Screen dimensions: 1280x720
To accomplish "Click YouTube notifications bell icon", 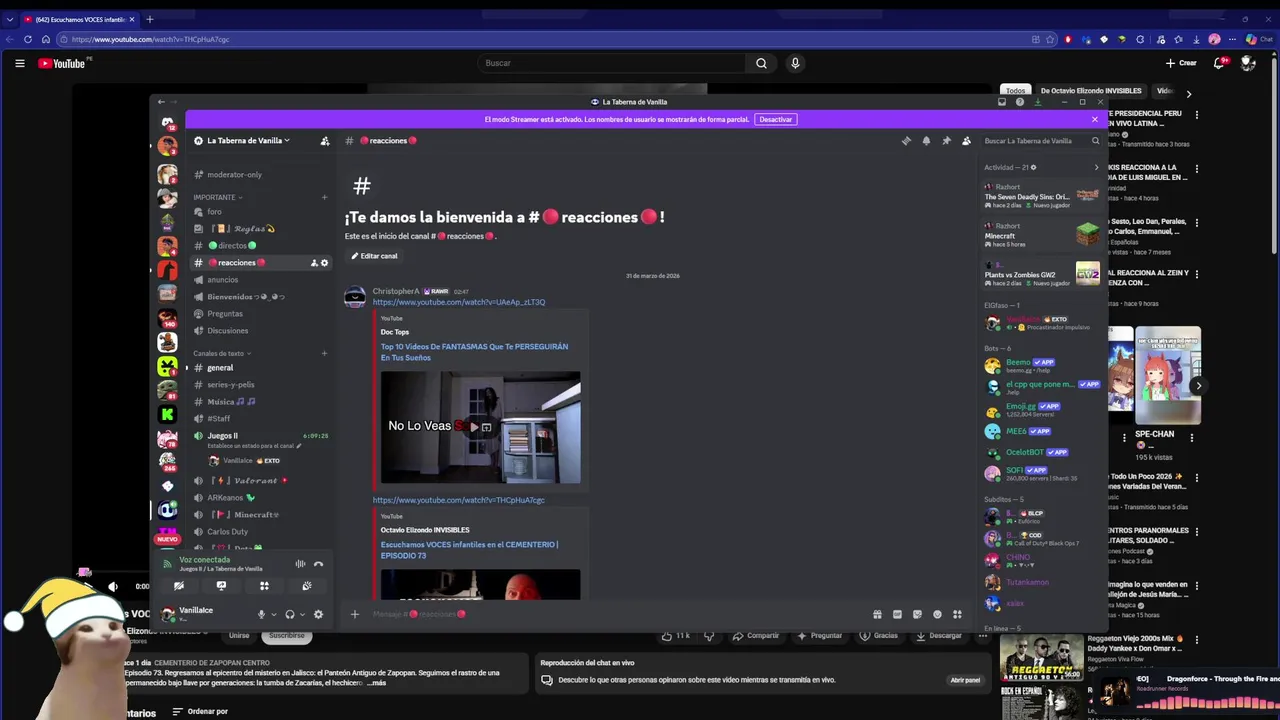I will [x=1219, y=63].
